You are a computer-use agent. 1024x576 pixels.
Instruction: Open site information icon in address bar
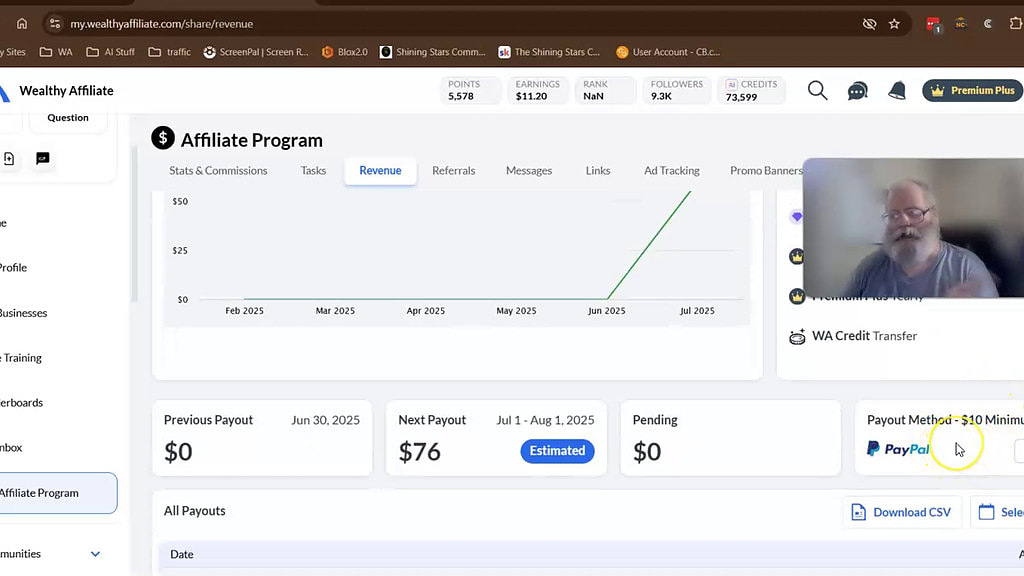(x=55, y=24)
